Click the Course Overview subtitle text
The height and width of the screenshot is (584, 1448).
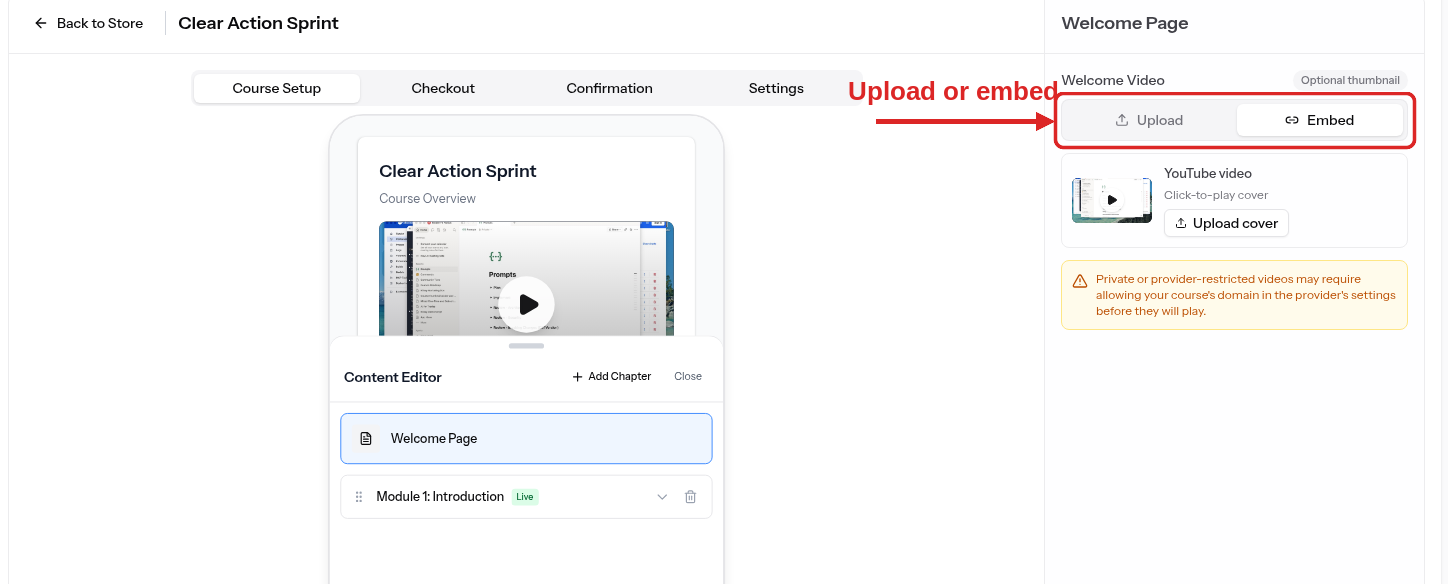pyautogui.click(x=428, y=198)
